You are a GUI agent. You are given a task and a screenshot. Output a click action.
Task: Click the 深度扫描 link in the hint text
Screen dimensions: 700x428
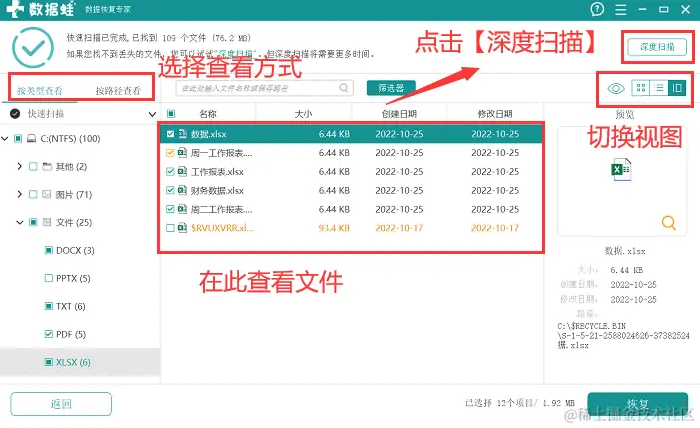click(x=235, y=54)
